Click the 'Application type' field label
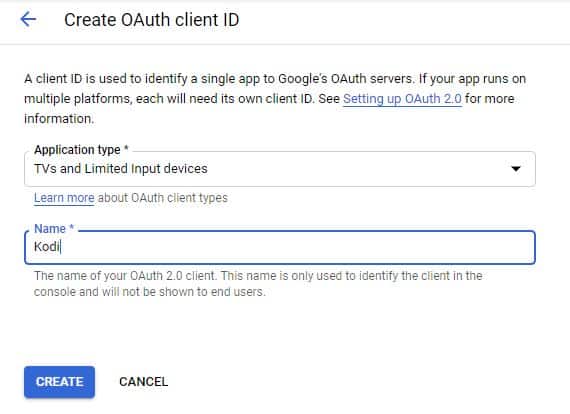This screenshot has width=570, height=414. click(77, 150)
